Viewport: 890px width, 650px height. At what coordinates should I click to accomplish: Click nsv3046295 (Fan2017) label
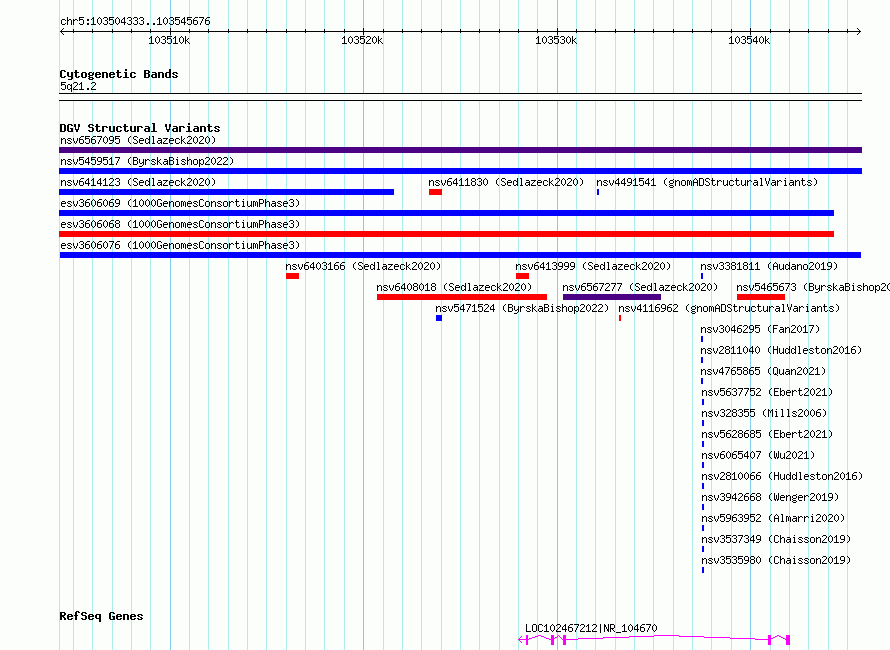click(760, 329)
